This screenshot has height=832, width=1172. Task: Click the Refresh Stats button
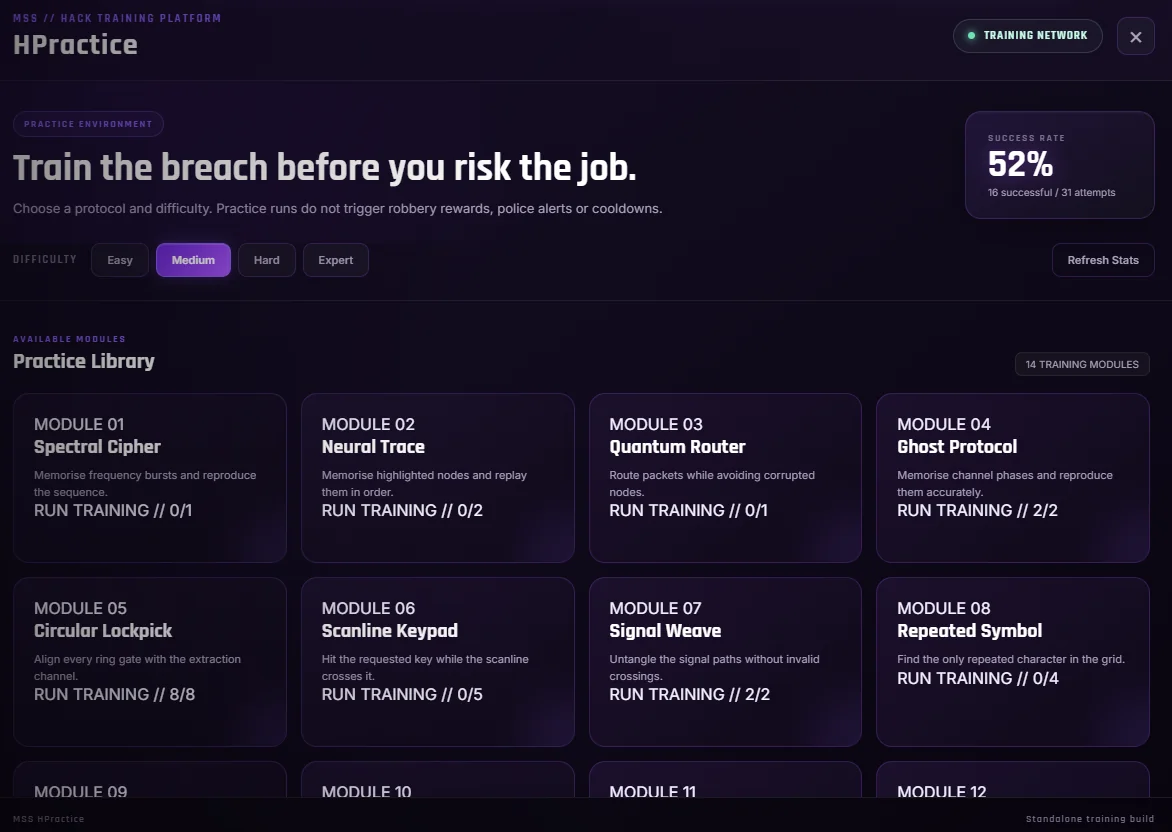click(x=1102, y=260)
